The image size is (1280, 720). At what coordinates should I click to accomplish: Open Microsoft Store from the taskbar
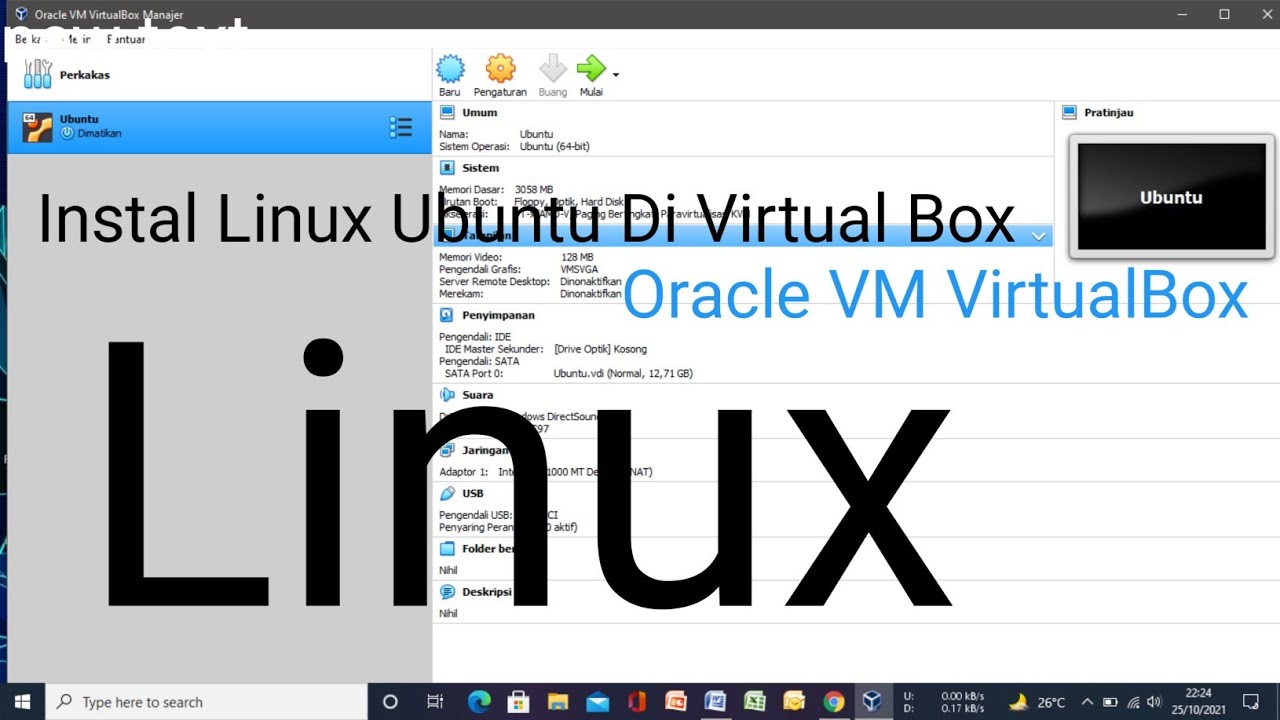pyautogui.click(x=518, y=702)
